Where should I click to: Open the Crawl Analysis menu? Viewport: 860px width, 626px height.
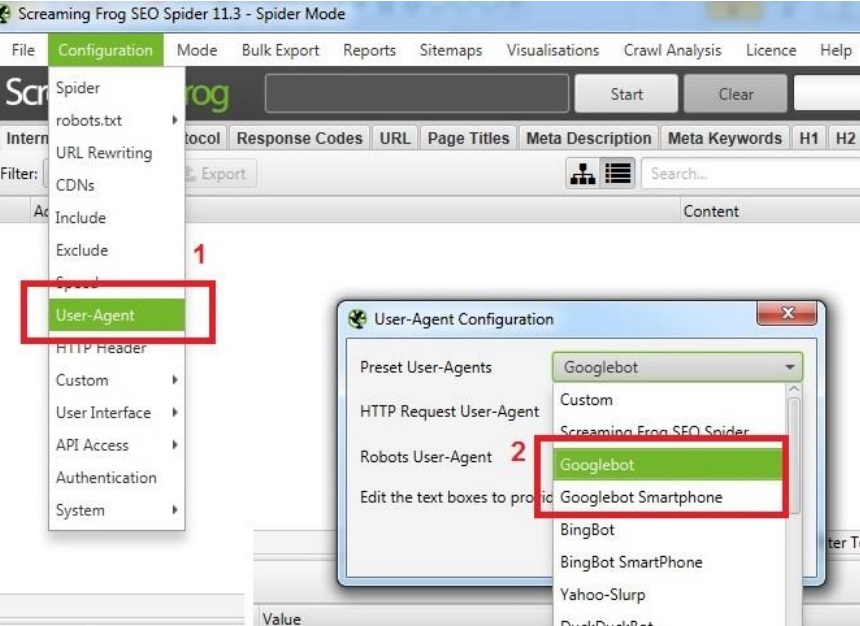pyautogui.click(x=672, y=50)
